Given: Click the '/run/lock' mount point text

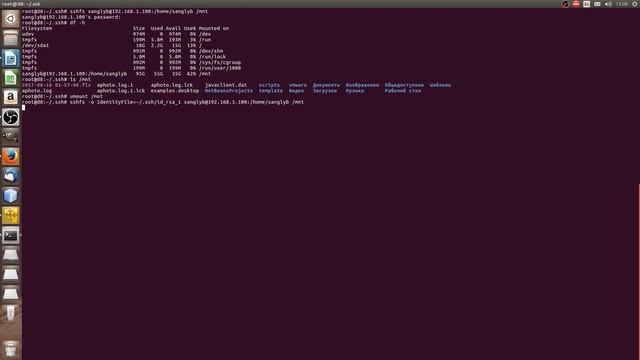Looking at the screenshot, I should coord(212,57).
